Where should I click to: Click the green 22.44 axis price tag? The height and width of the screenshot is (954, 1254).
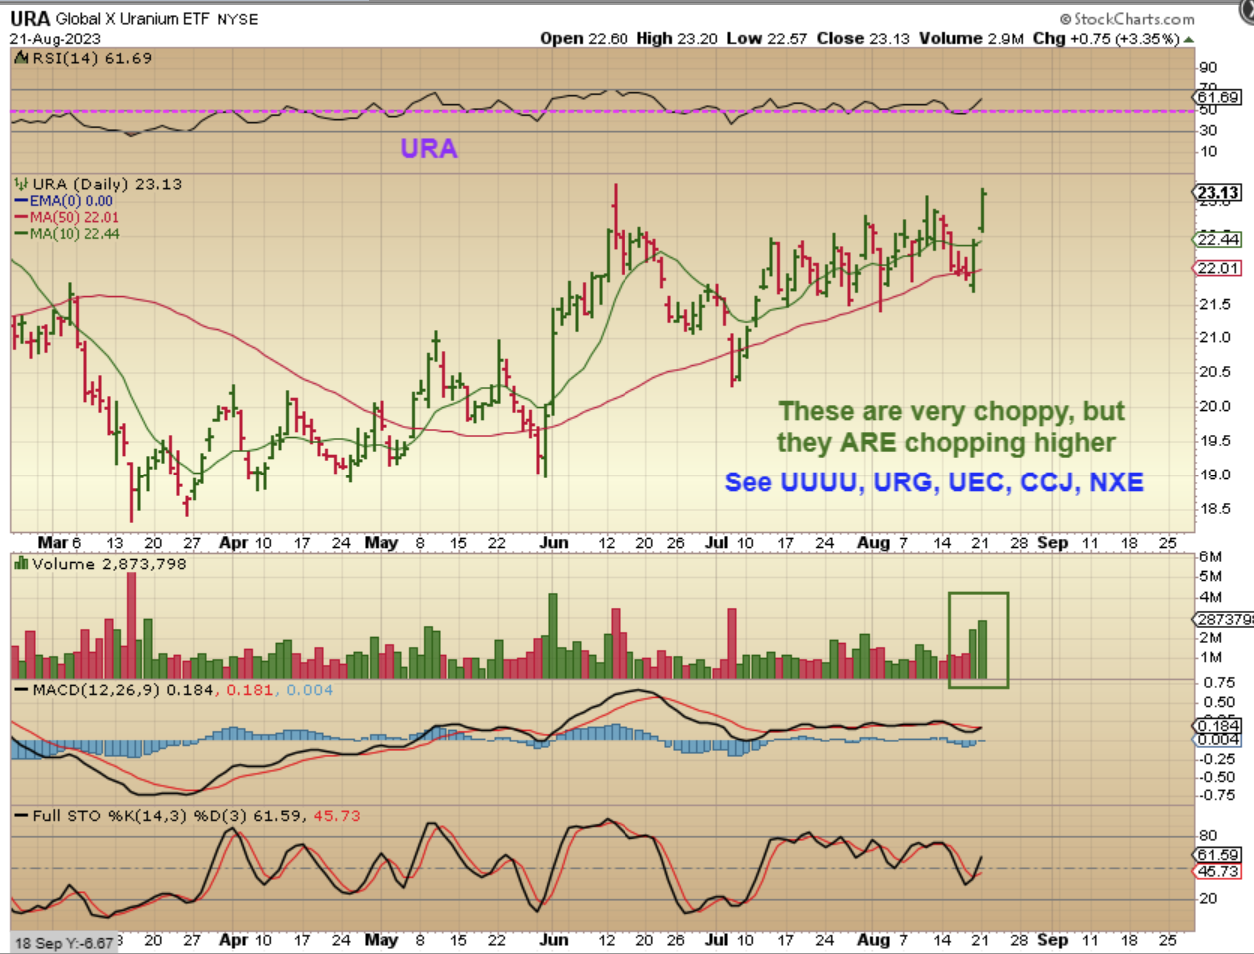[x=1218, y=239]
